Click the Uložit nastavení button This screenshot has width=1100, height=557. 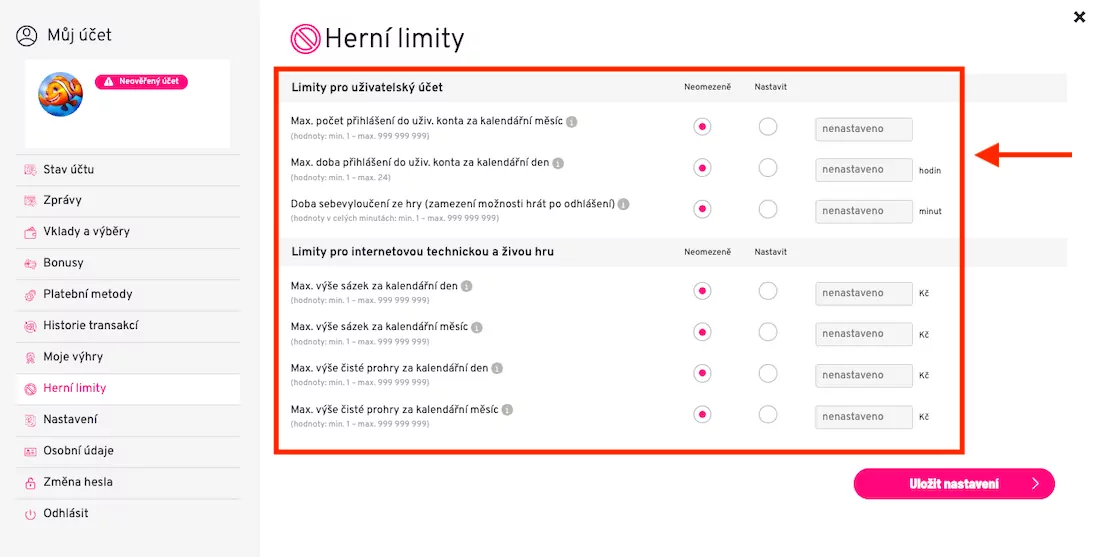pos(953,484)
